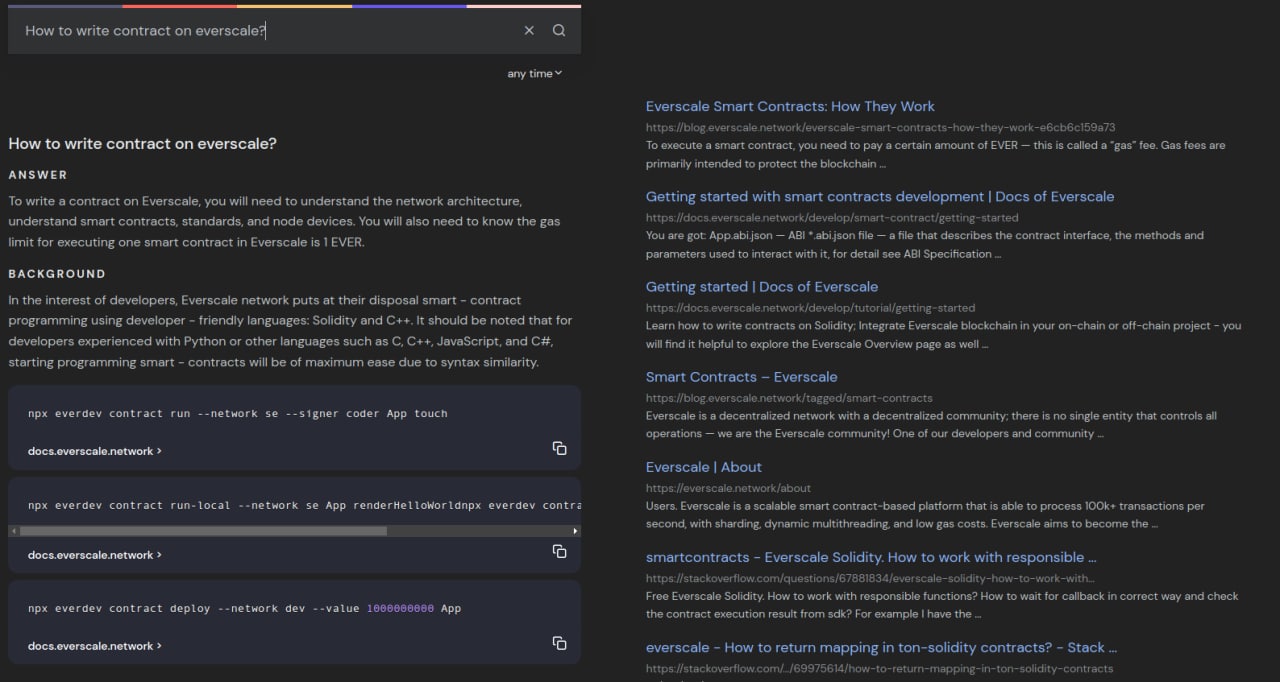Open 'Getting started with smart contracts development' result
Viewport: 1280px width, 682px height.
coord(879,196)
